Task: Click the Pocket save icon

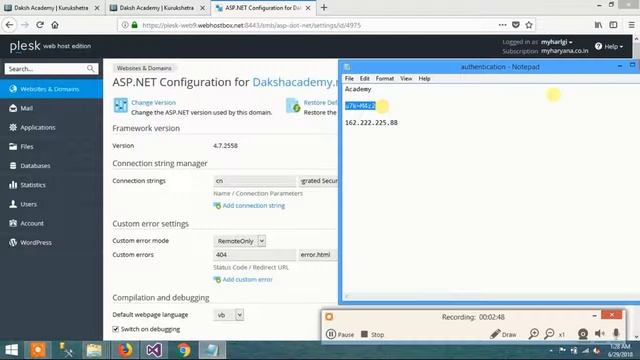Action: (x=516, y=25)
